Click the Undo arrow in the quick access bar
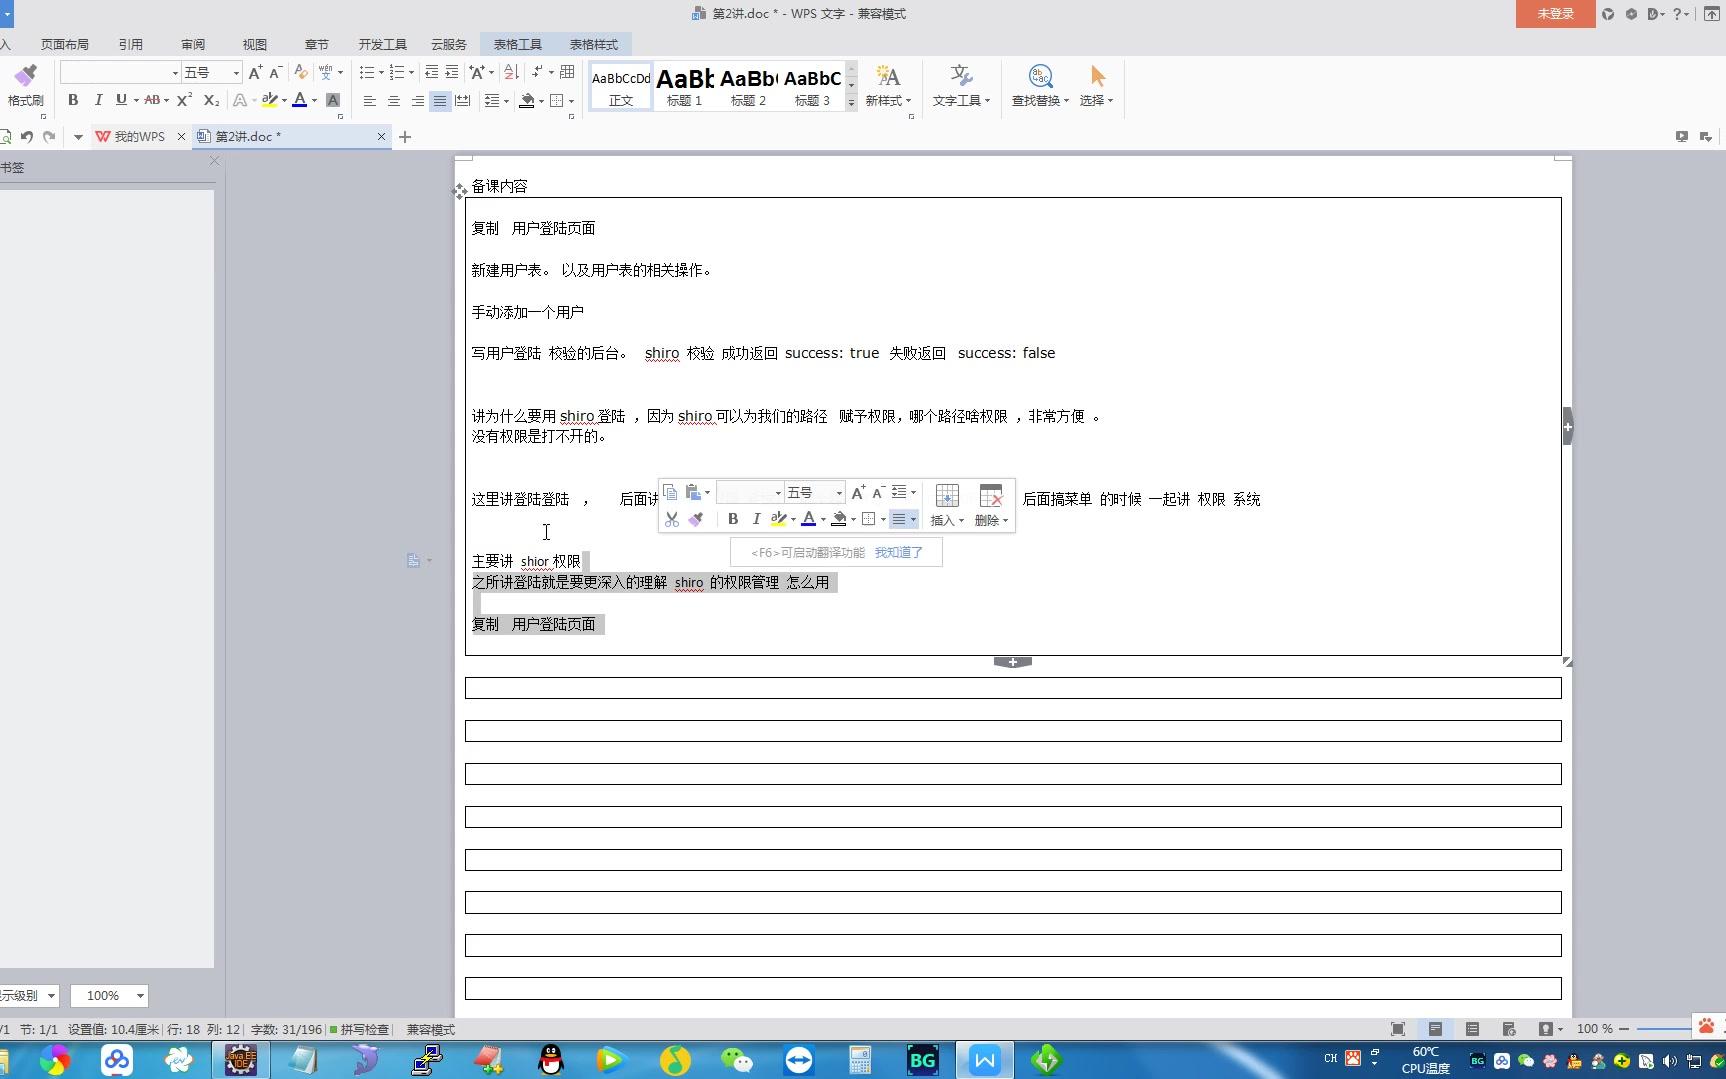The height and width of the screenshot is (1079, 1726). [27, 136]
